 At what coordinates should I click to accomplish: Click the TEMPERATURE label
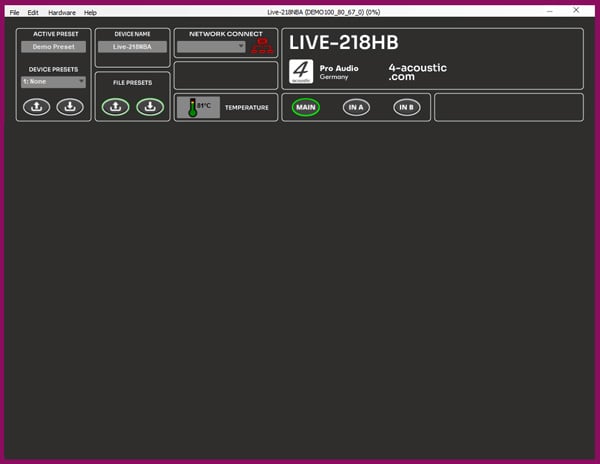coord(247,107)
